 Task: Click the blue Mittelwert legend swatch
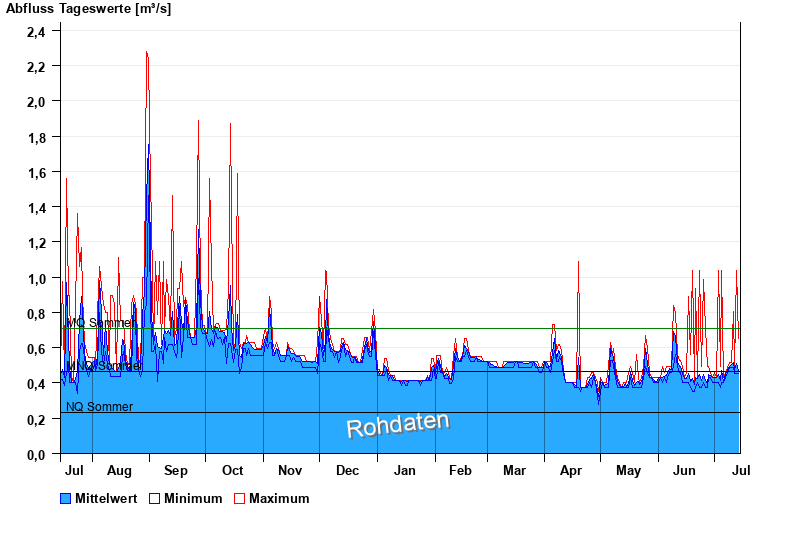[x=66, y=498]
